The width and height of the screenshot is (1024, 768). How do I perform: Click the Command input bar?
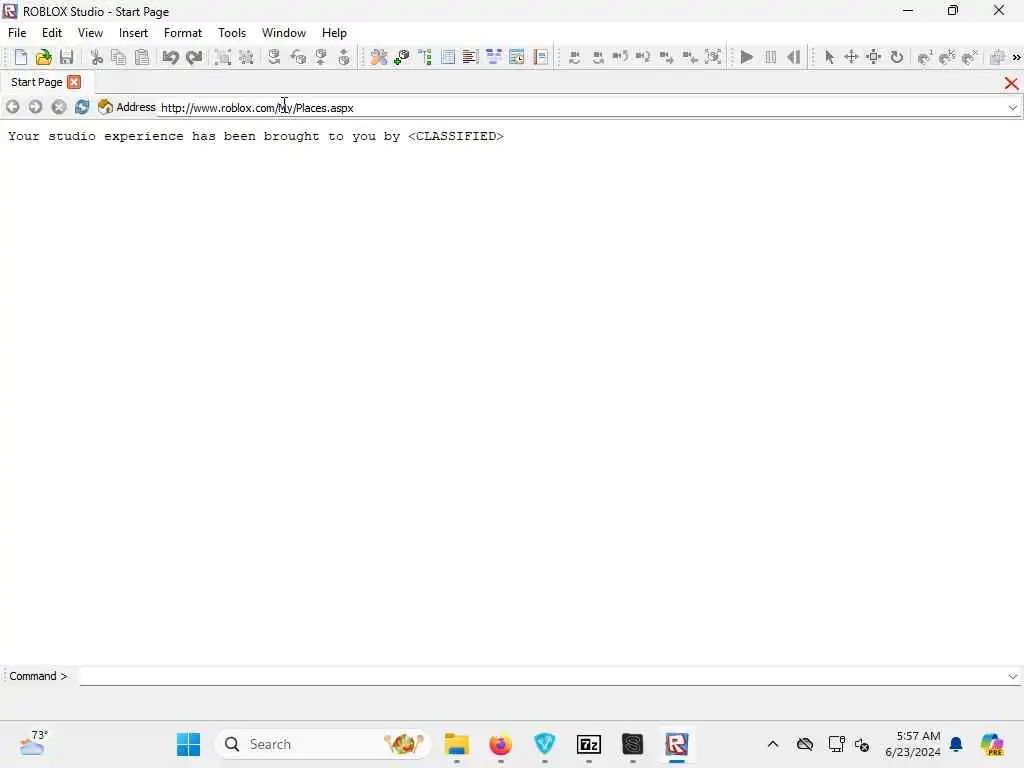[x=542, y=677]
